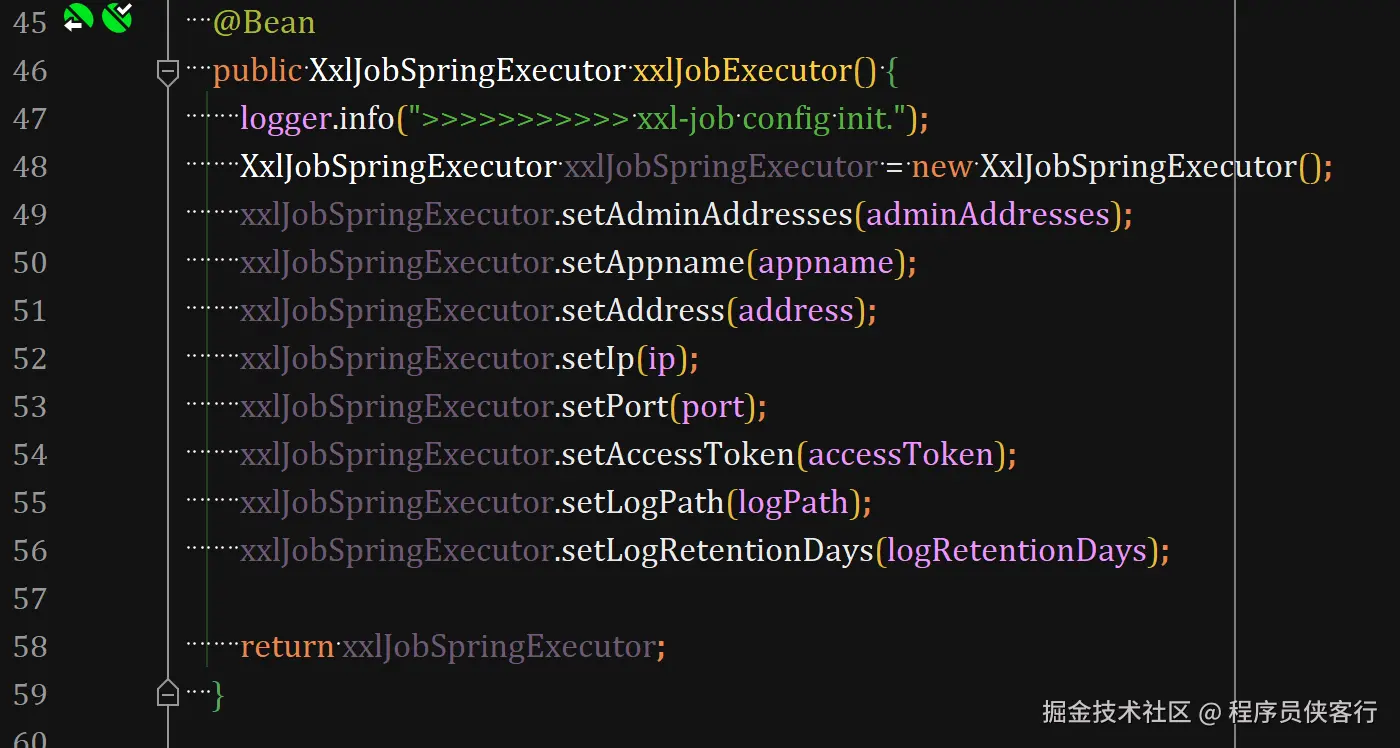This screenshot has height=748, width=1400.
Task: Collapse the xxlJobExecutor method at line 46
Action: tap(168, 71)
